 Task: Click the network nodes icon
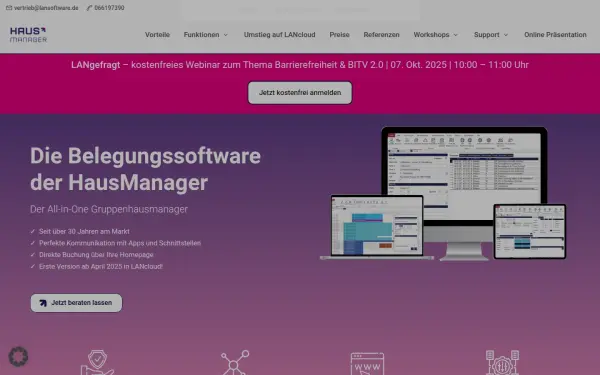click(x=234, y=362)
